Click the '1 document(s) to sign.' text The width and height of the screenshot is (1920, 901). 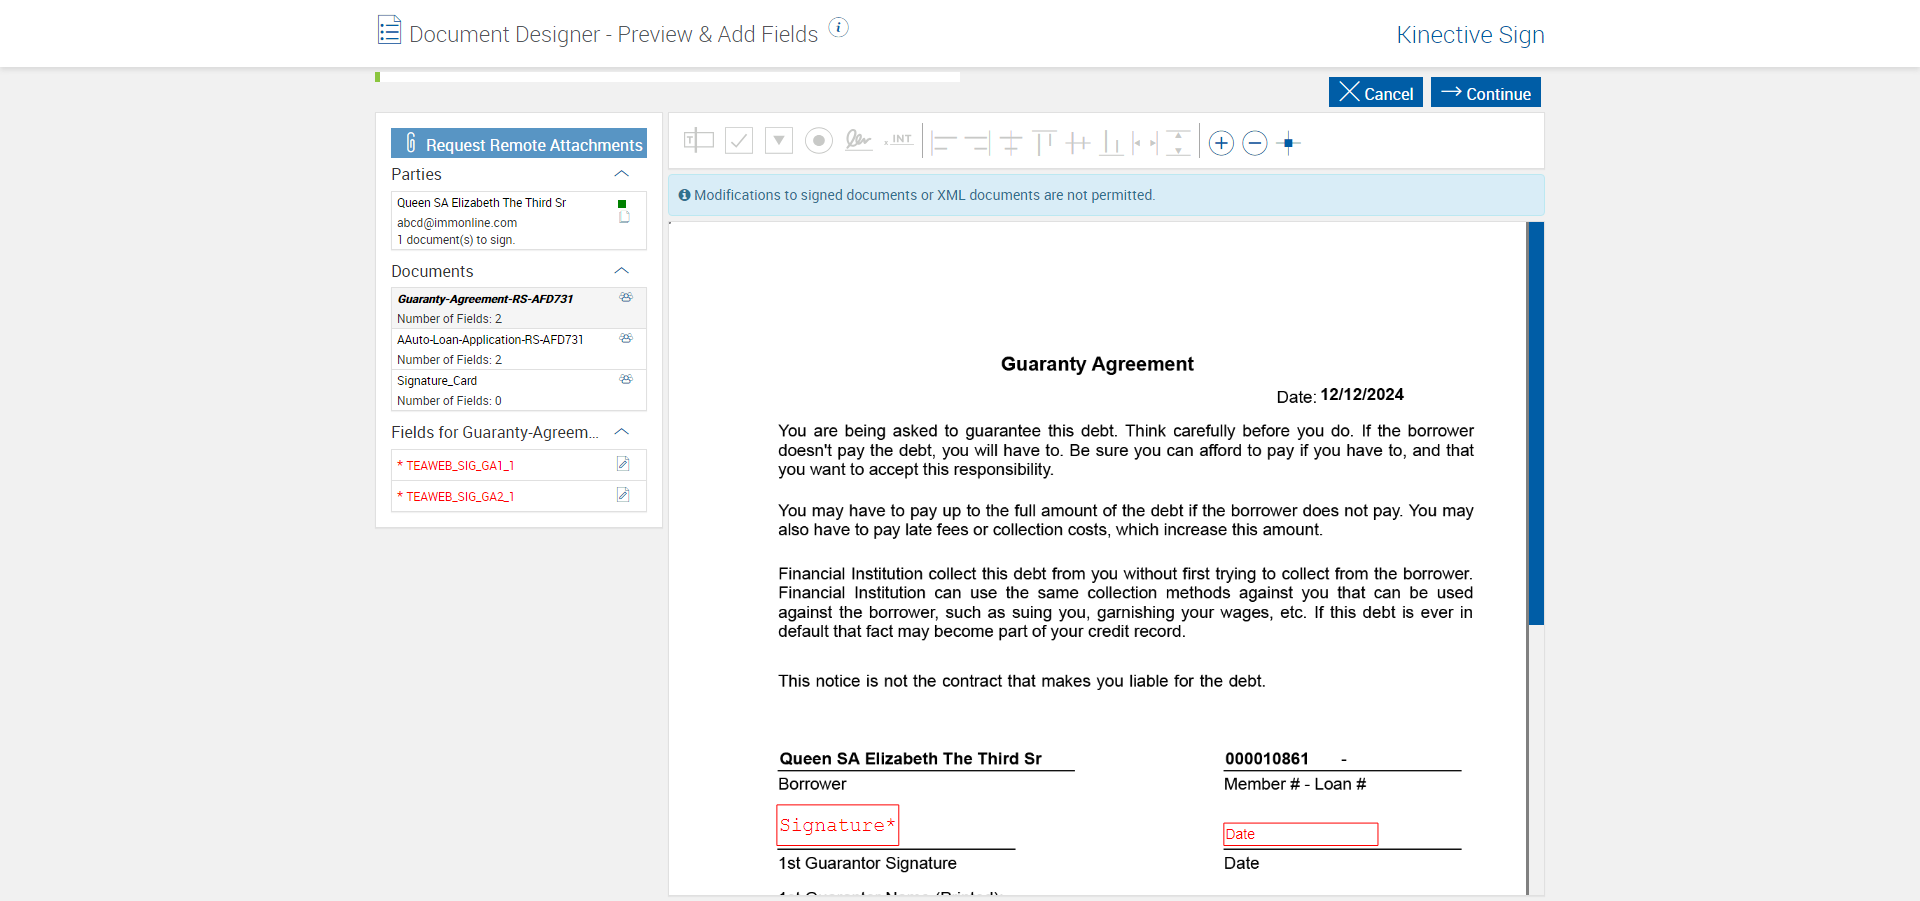tap(456, 240)
